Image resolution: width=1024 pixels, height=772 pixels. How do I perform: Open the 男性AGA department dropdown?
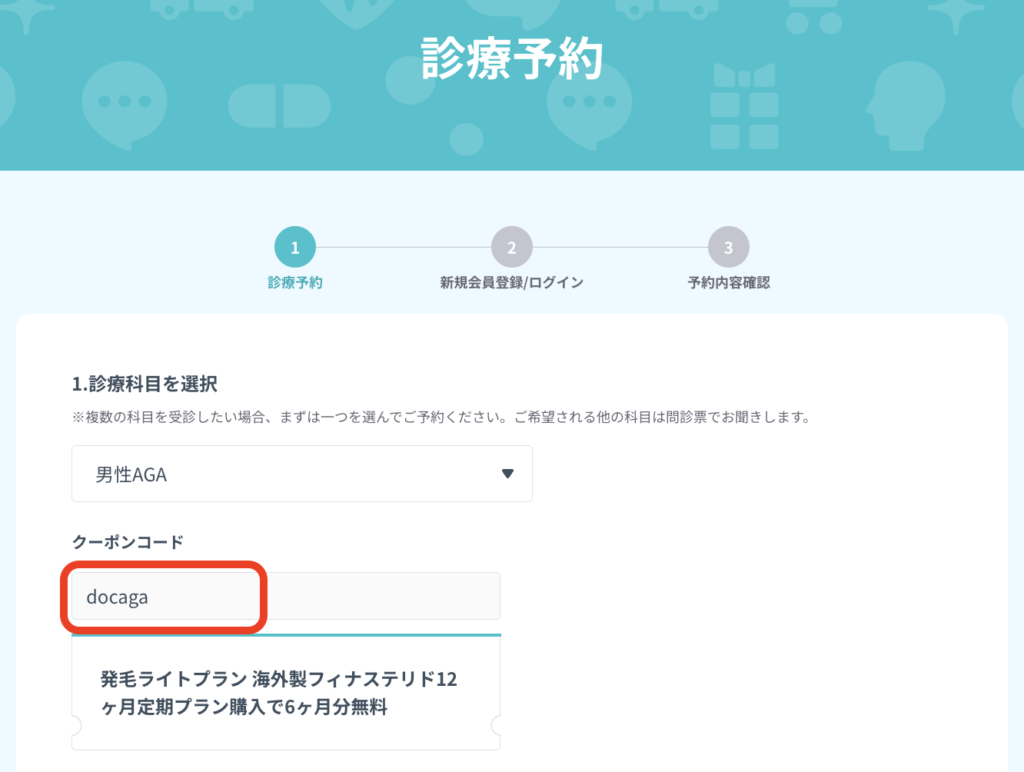(x=301, y=474)
